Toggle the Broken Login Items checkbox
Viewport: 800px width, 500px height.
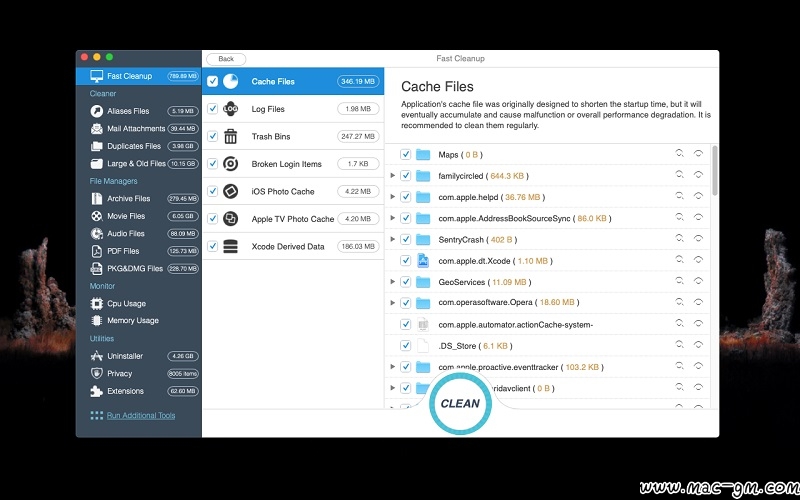[213, 164]
